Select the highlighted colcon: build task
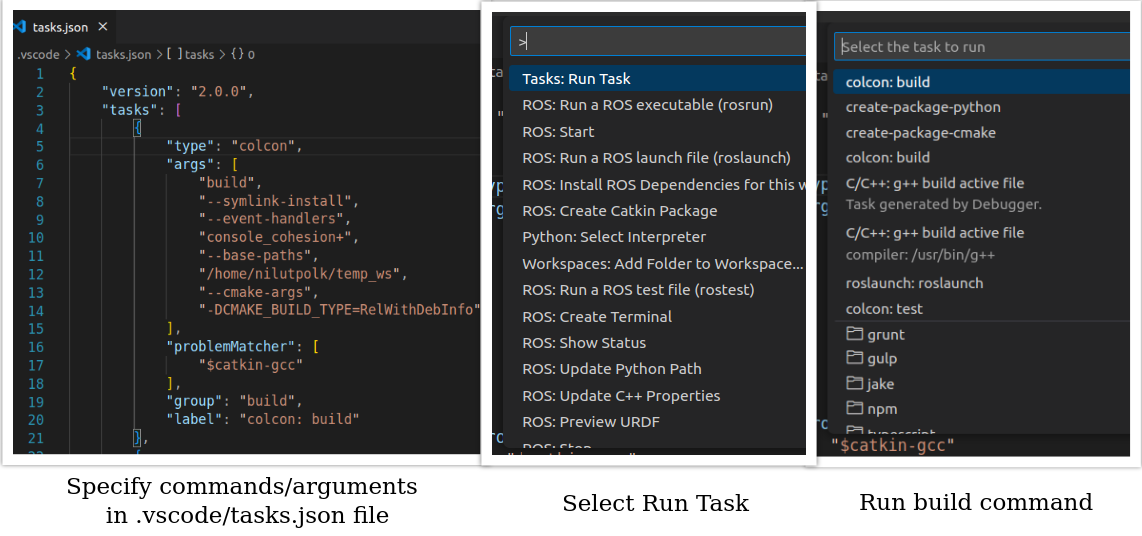This screenshot has width=1142, height=536. (982, 82)
